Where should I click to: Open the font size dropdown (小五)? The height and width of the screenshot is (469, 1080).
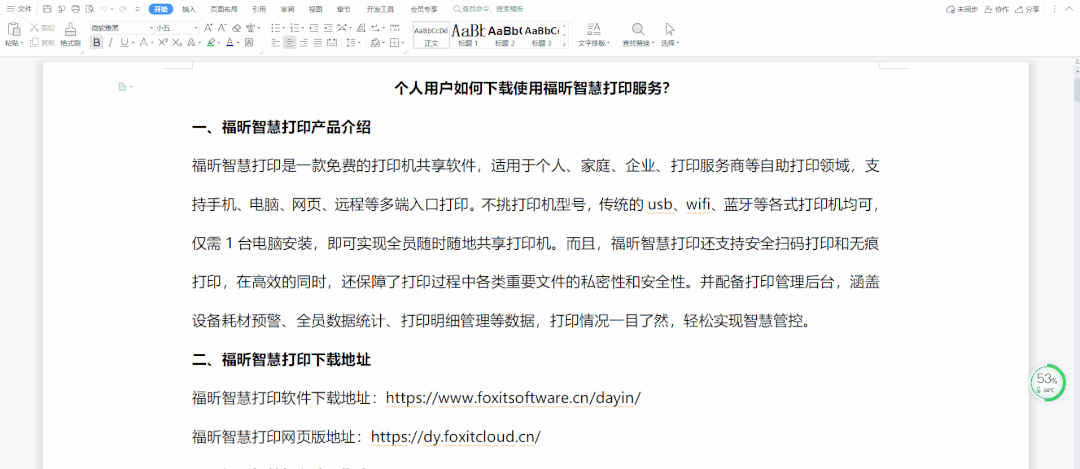[x=196, y=28]
